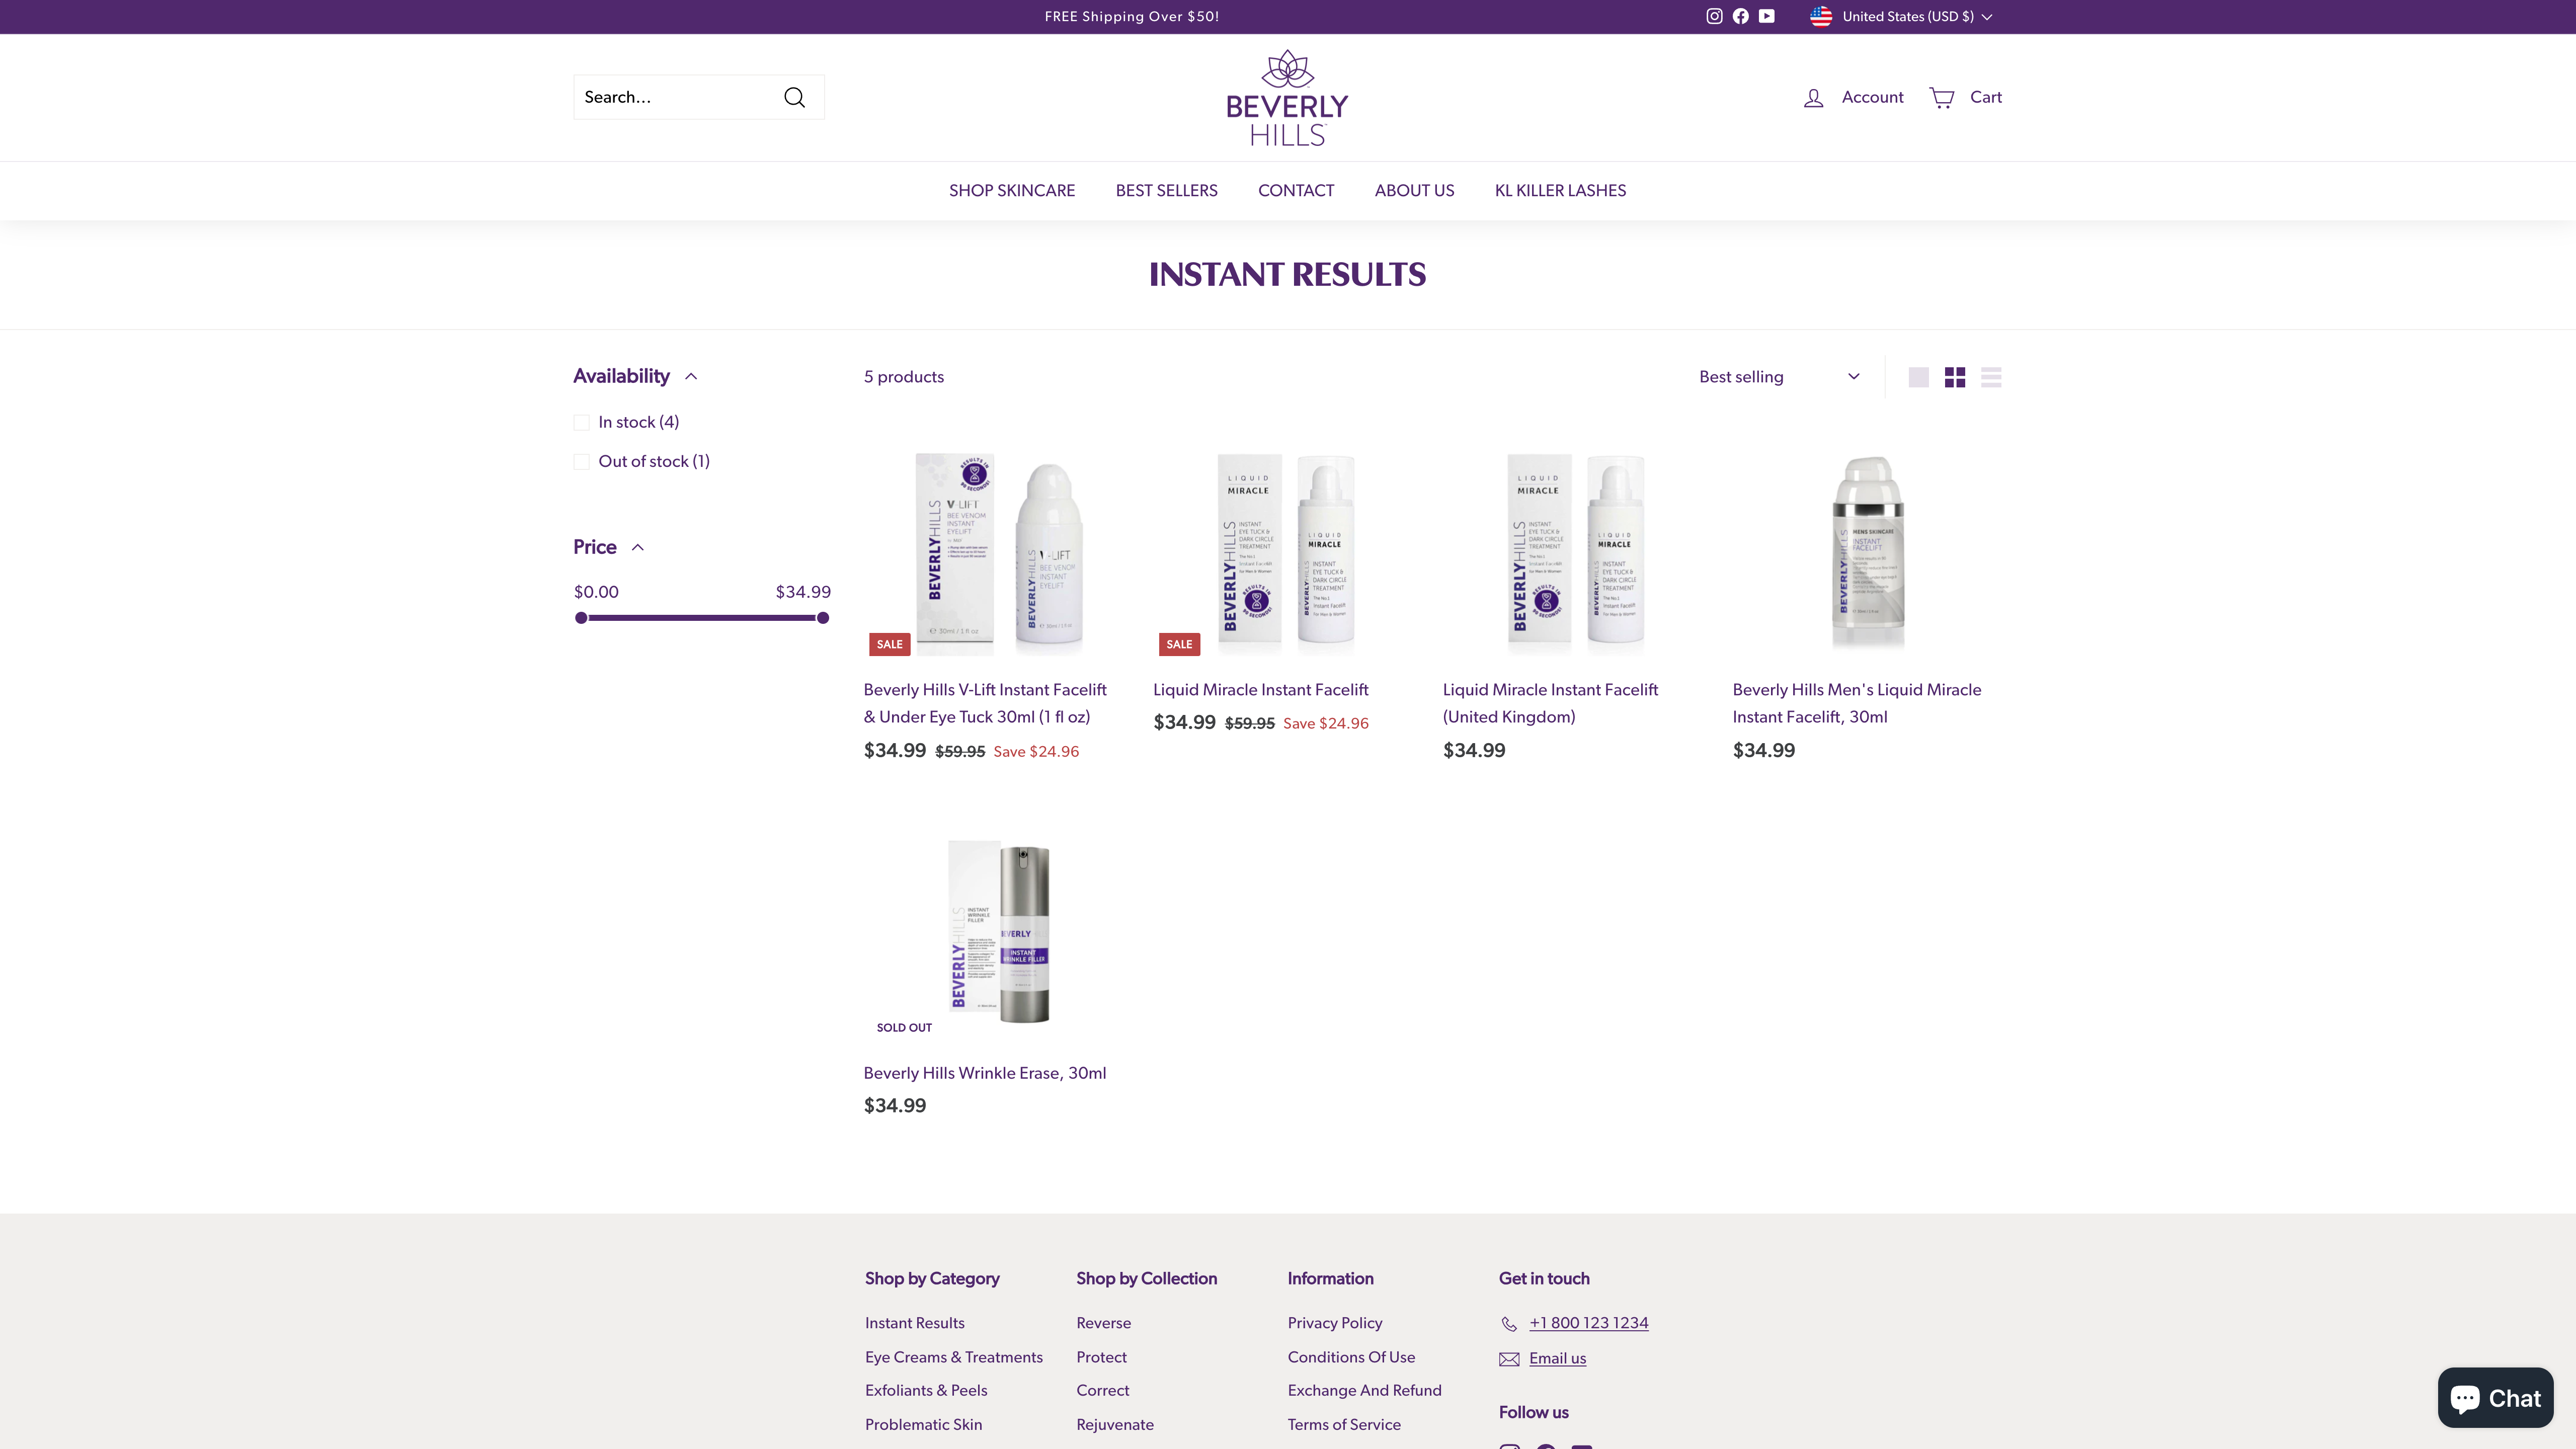Image resolution: width=2576 pixels, height=1449 pixels.
Task: Switch to large grid view
Action: coord(1918,377)
